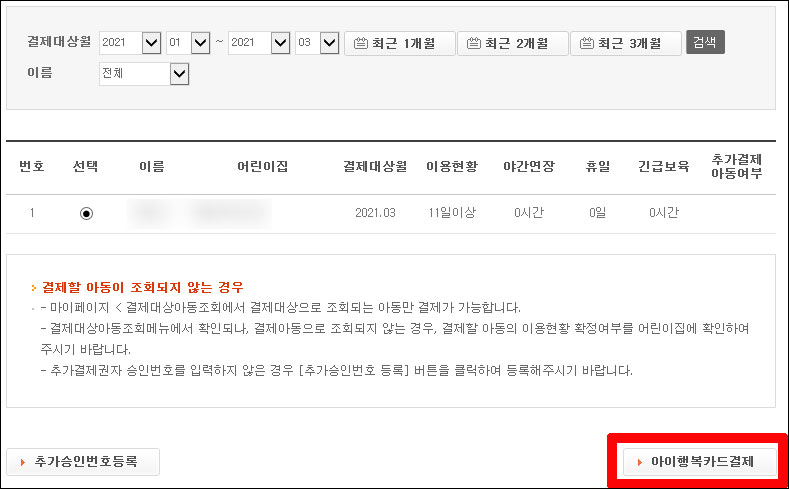Select the radio button in row 1
This screenshot has height=489, width=789.
(87, 214)
